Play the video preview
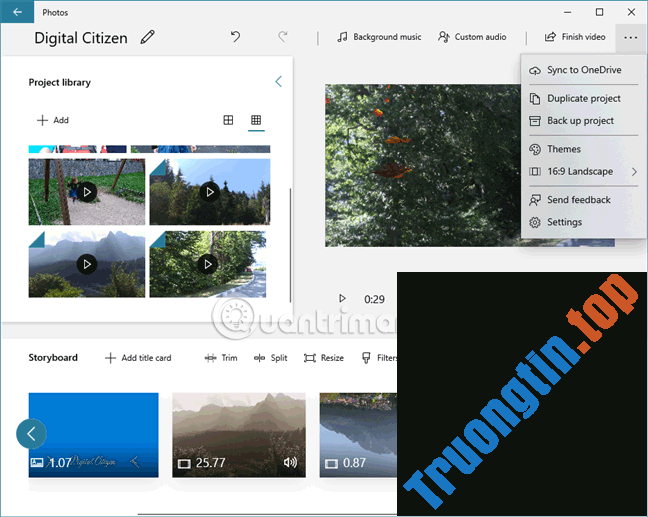Image resolution: width=648 pixels, height=517 pixels. pos(342,298)
